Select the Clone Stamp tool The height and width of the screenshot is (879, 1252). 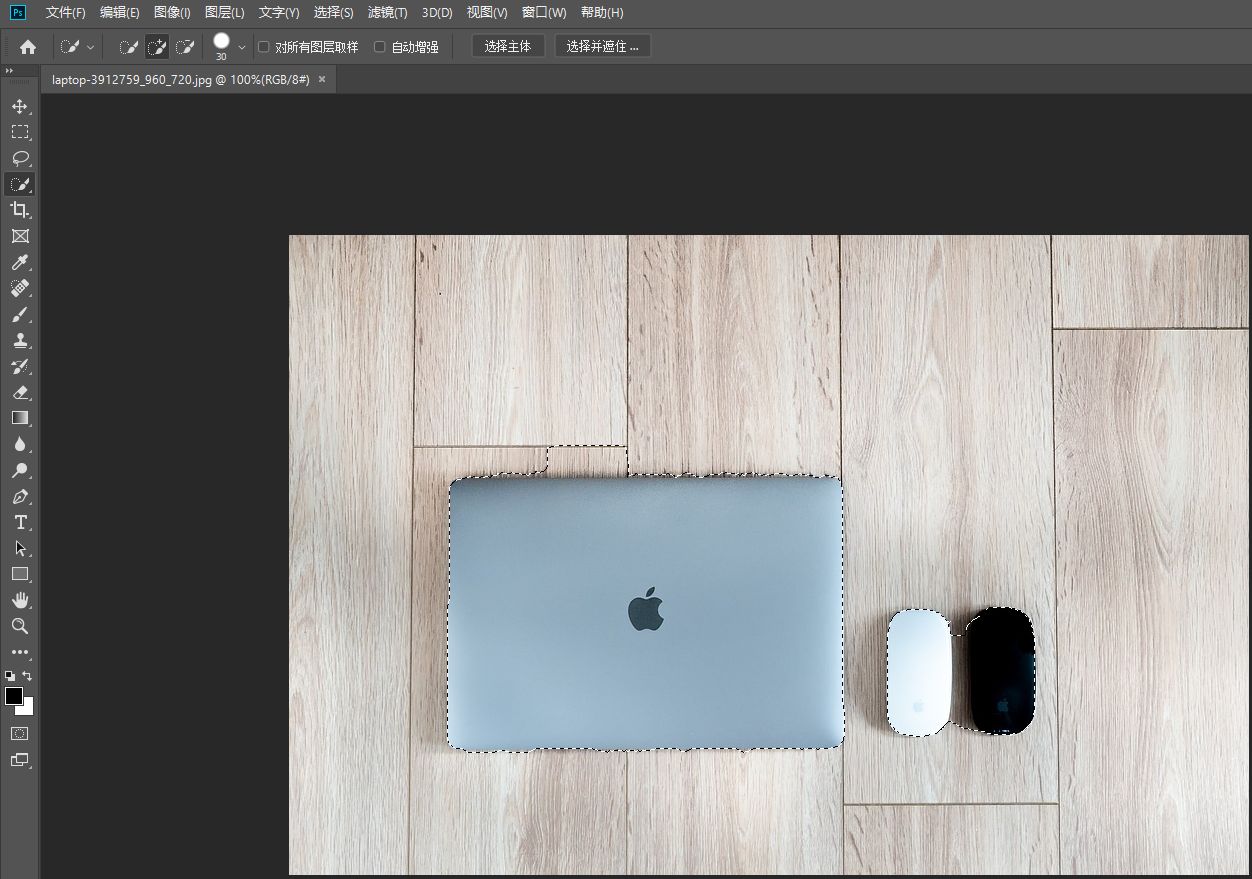(x=20, y=340)
